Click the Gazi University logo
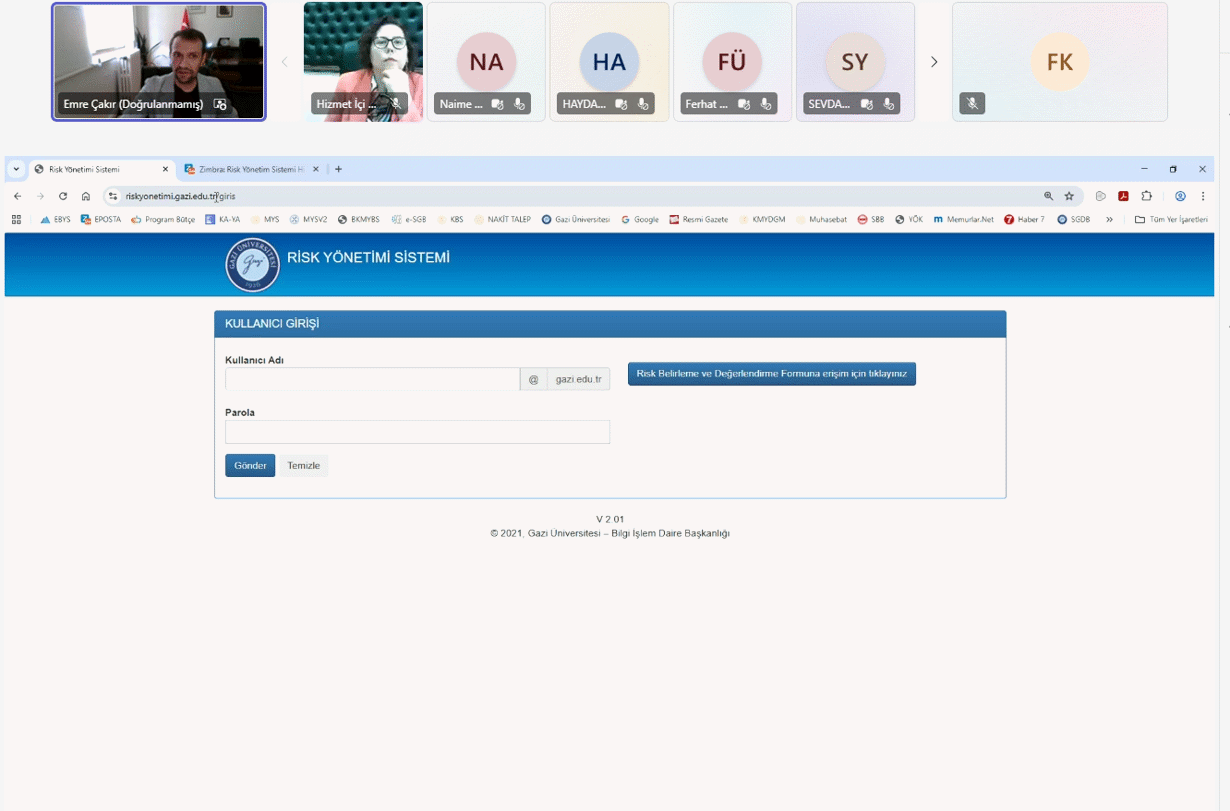The image size is (1230, 811). (x=252, y=265)
